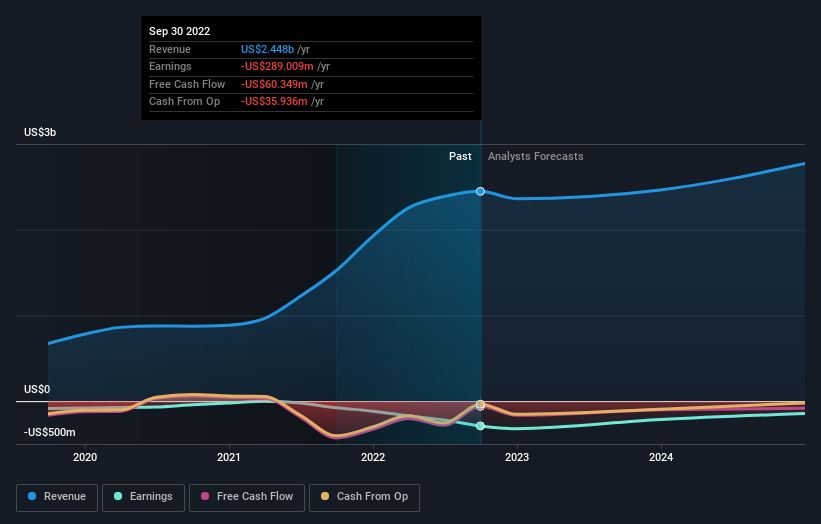Image resolution: width=821 pixels, height=524 pixels.
Task: Click the Analysts Forecasts label
Action: tap(536, 157)
